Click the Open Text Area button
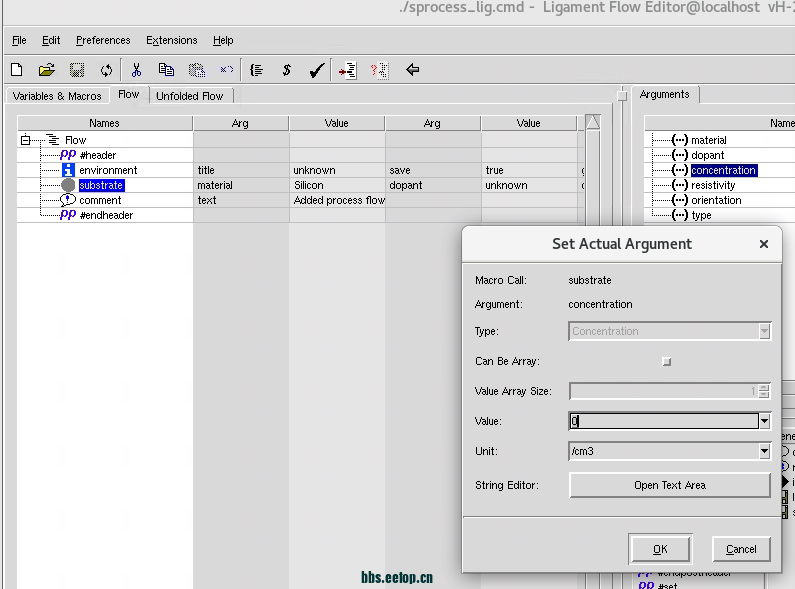This screenshot has width=795, height=589. coord(670,485)
